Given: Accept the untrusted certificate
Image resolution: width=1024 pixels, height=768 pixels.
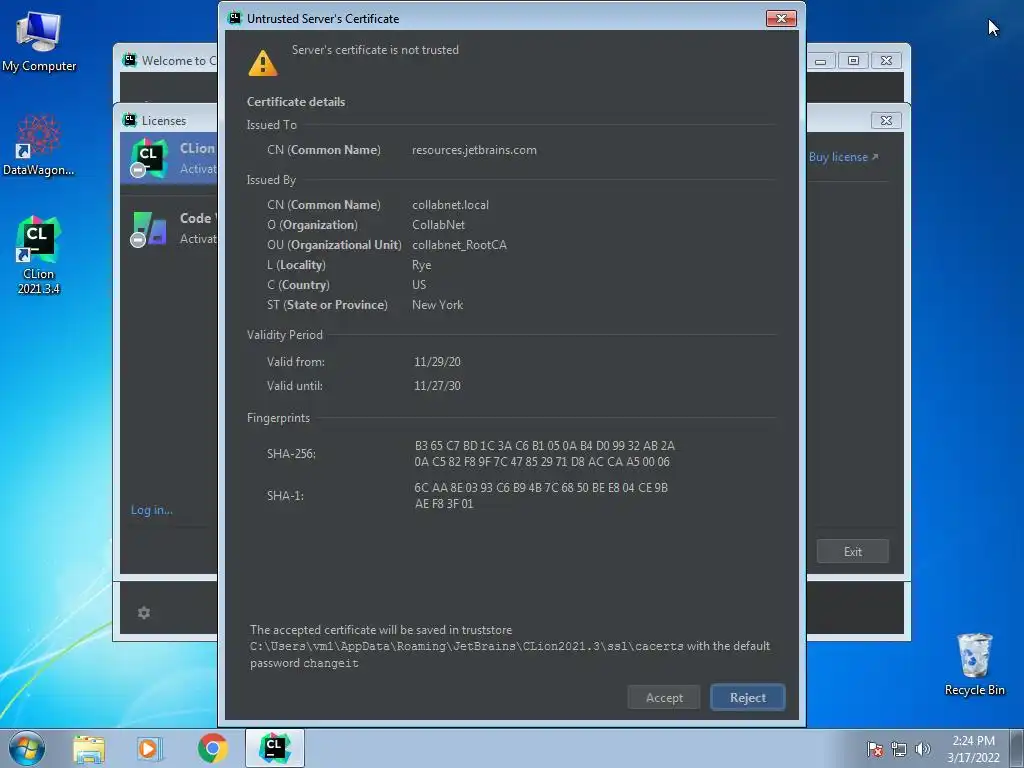Looking at the screenshot, I should 664,697.
